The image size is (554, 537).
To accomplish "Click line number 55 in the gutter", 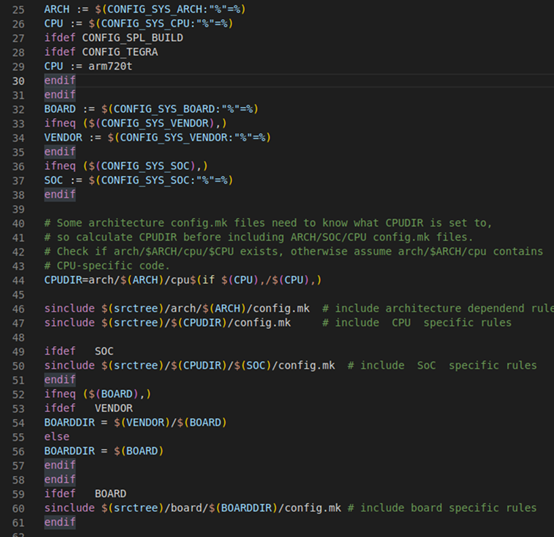I will click(x=18, y=437).
